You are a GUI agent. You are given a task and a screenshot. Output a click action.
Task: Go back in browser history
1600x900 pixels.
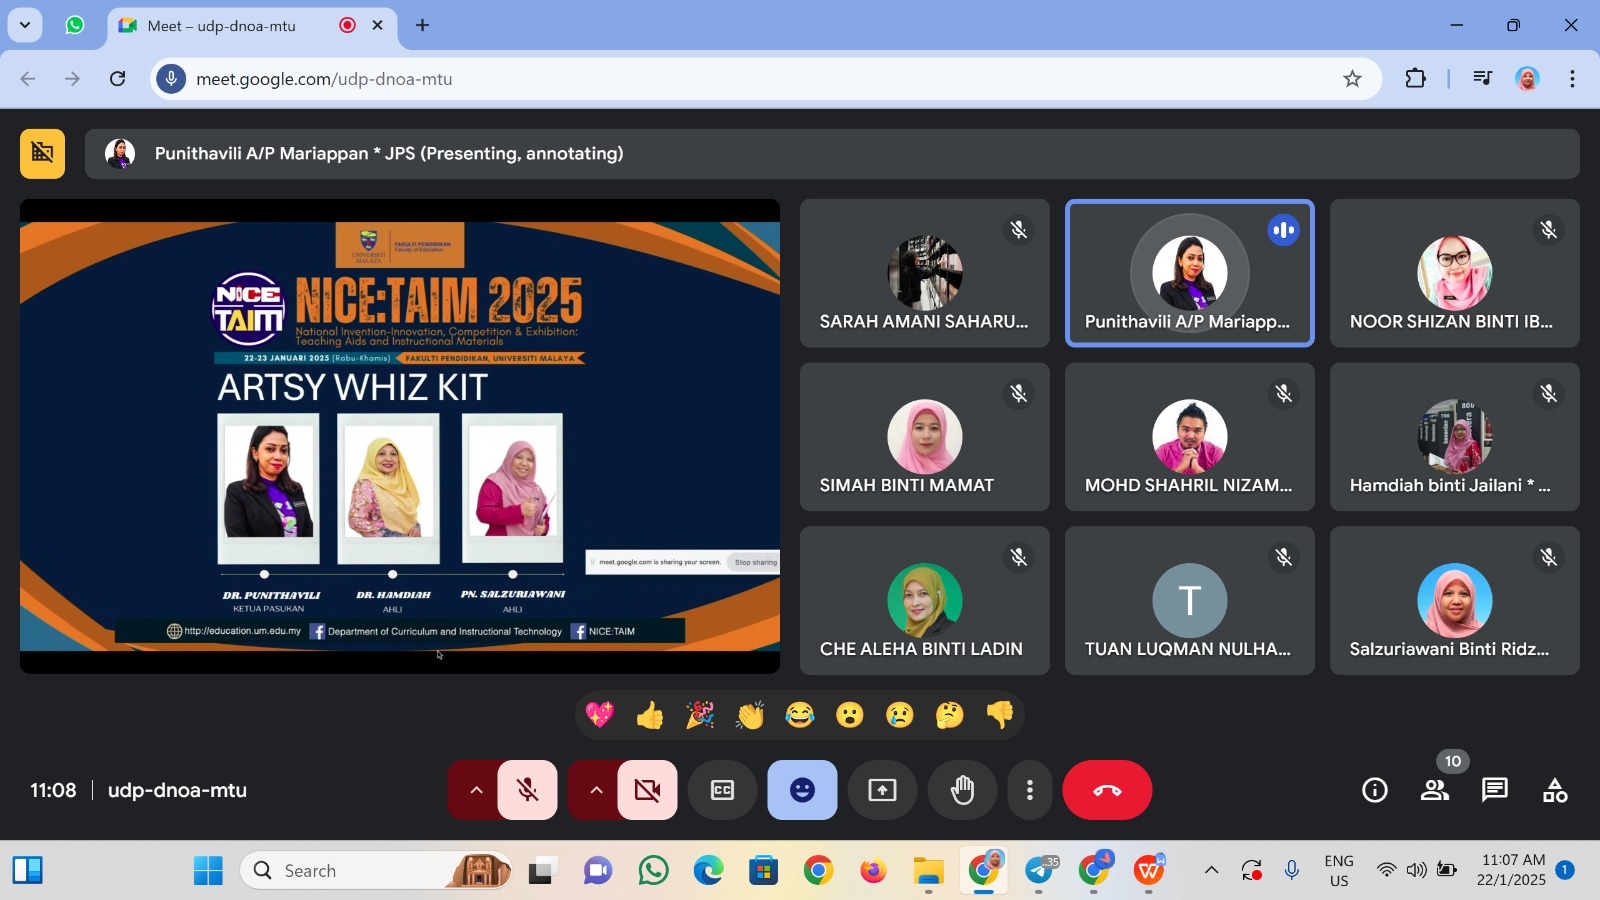tap(28, 78)
